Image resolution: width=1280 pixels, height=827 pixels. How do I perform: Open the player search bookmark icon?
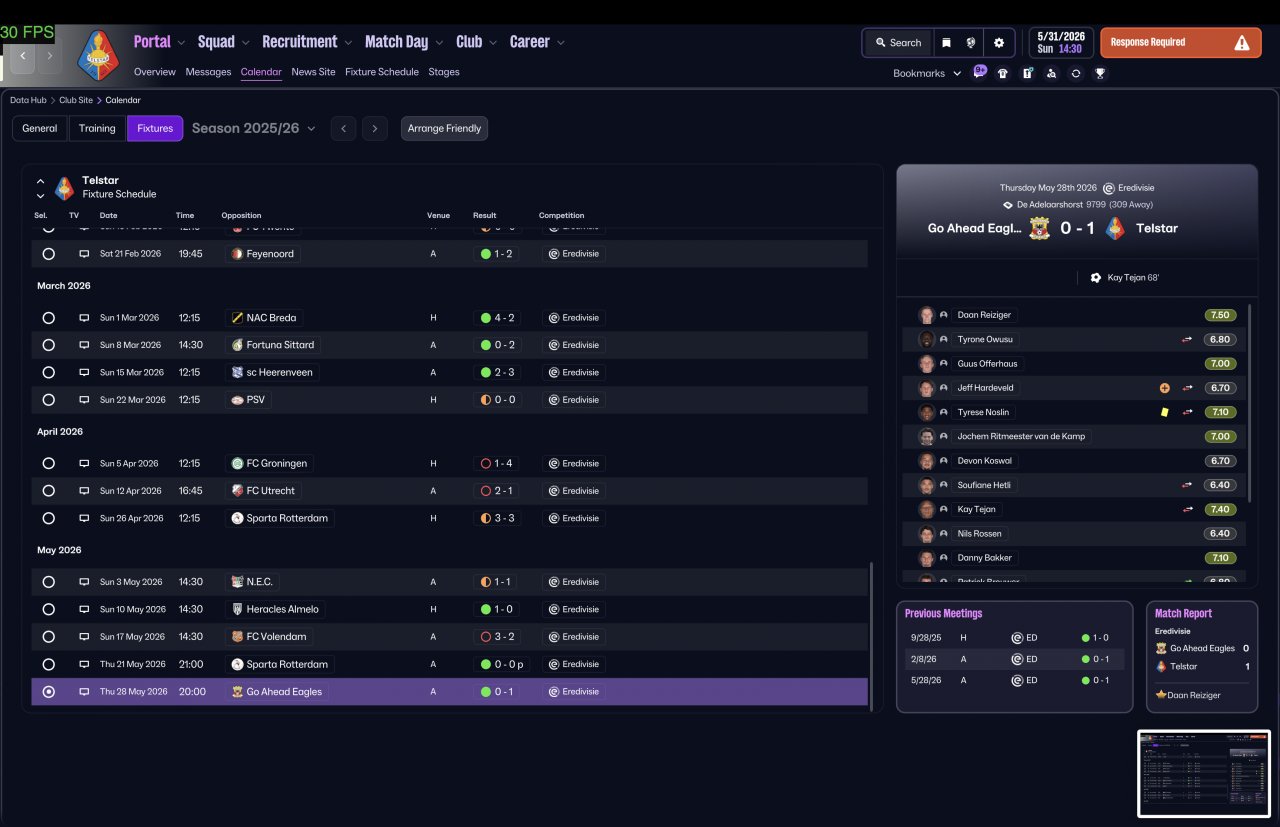coord(1051,73)
